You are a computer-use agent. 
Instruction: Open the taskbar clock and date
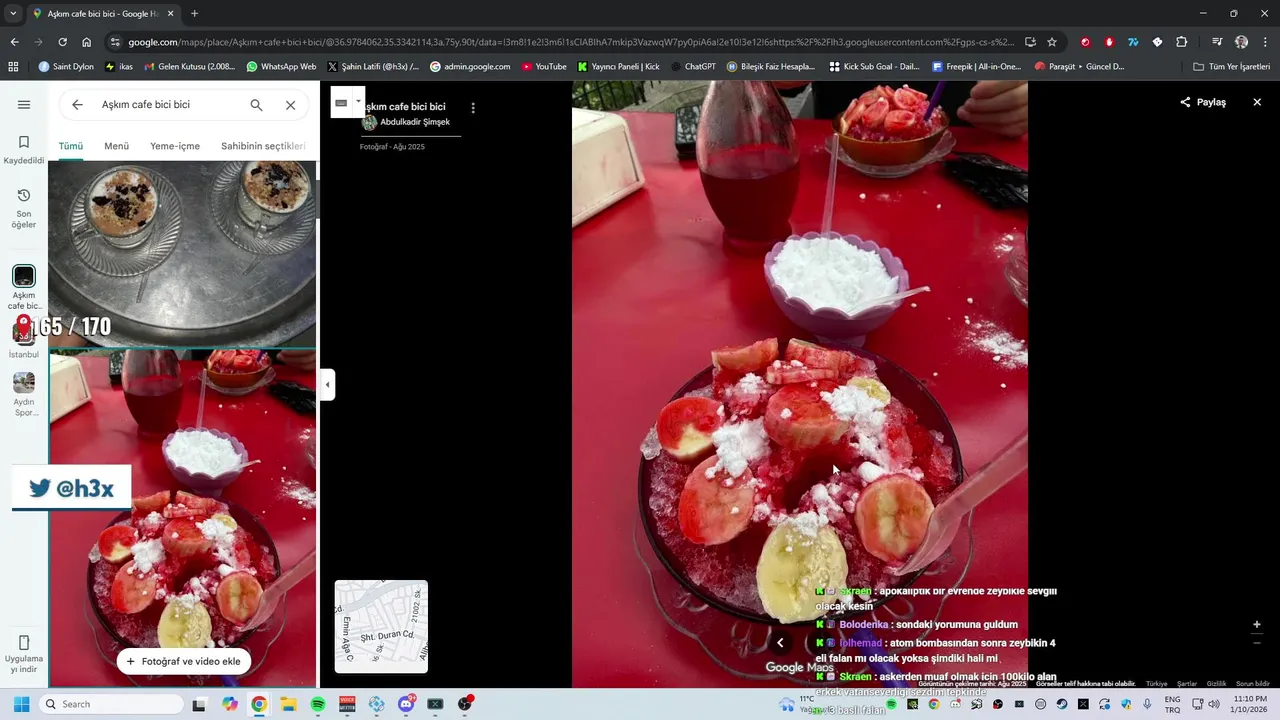coord(1250,704)
